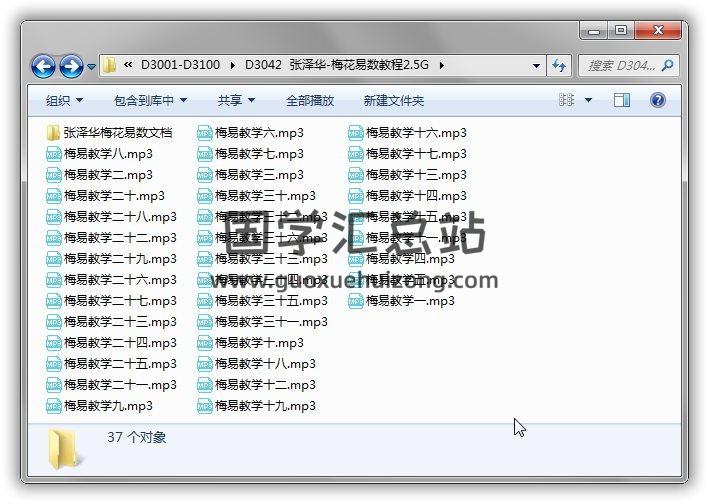Select file name 梅易教学十九.mp3
The width and height of the screenshot is (709, 504).
[x=265, y=406]
